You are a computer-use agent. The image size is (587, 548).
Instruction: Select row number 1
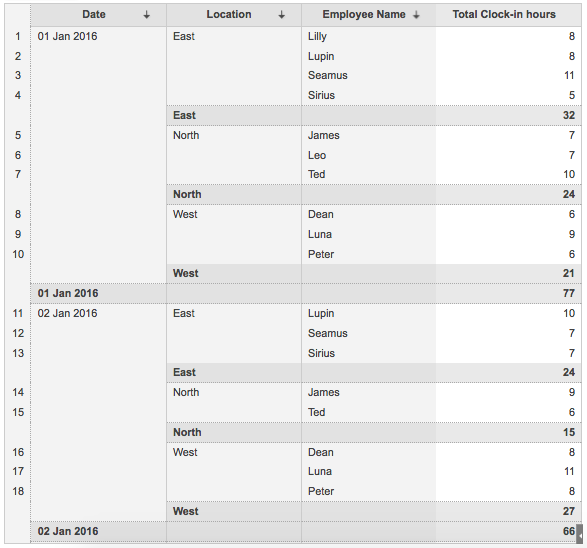click(x=18, y=36)
